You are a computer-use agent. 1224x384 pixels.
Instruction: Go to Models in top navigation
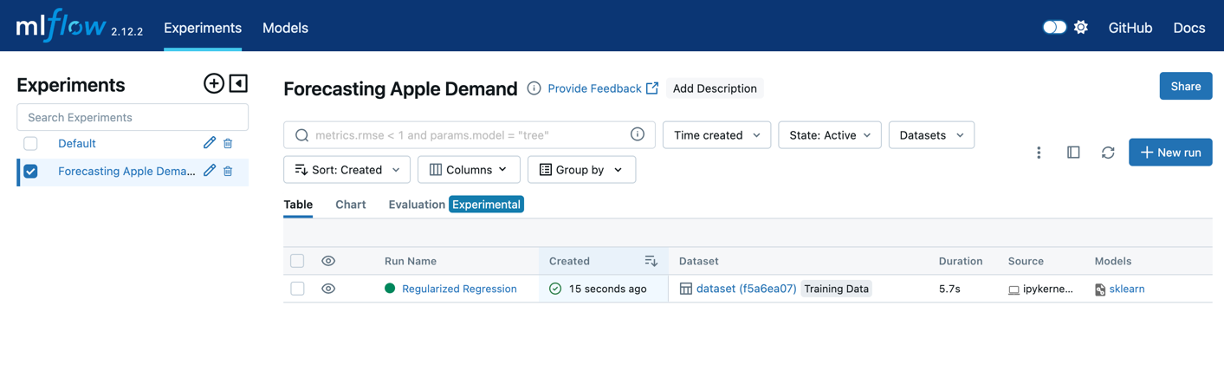pyautogui.click(x=285, y=28)
